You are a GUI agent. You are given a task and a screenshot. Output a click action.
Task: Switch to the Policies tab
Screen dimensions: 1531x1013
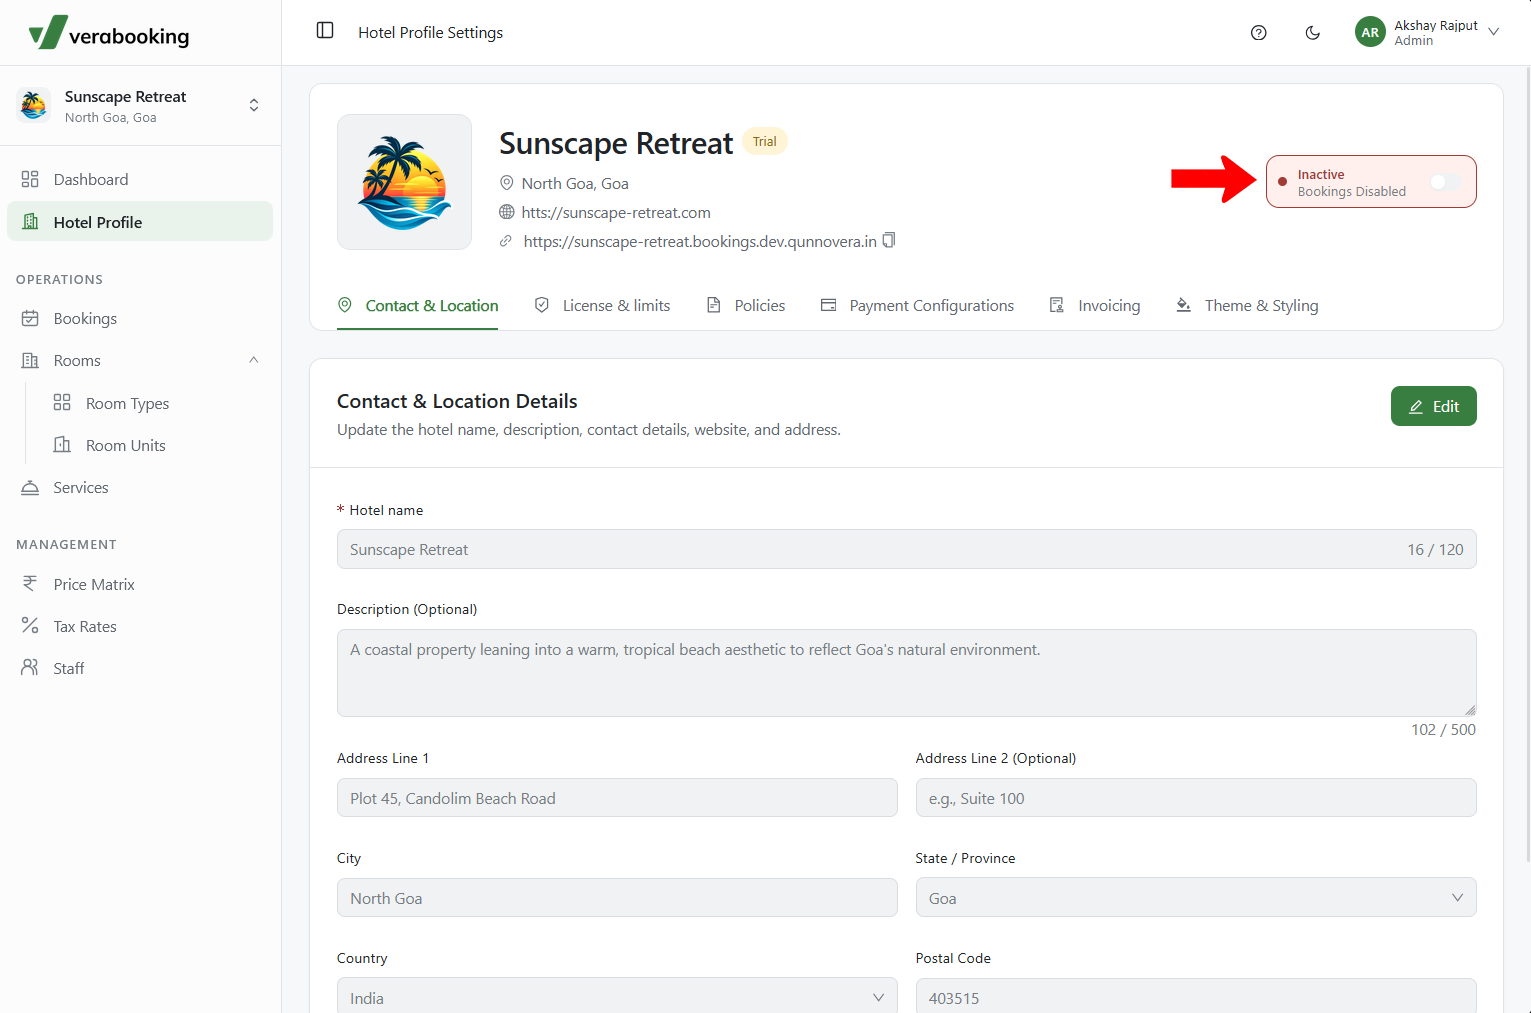pos(746,306)
